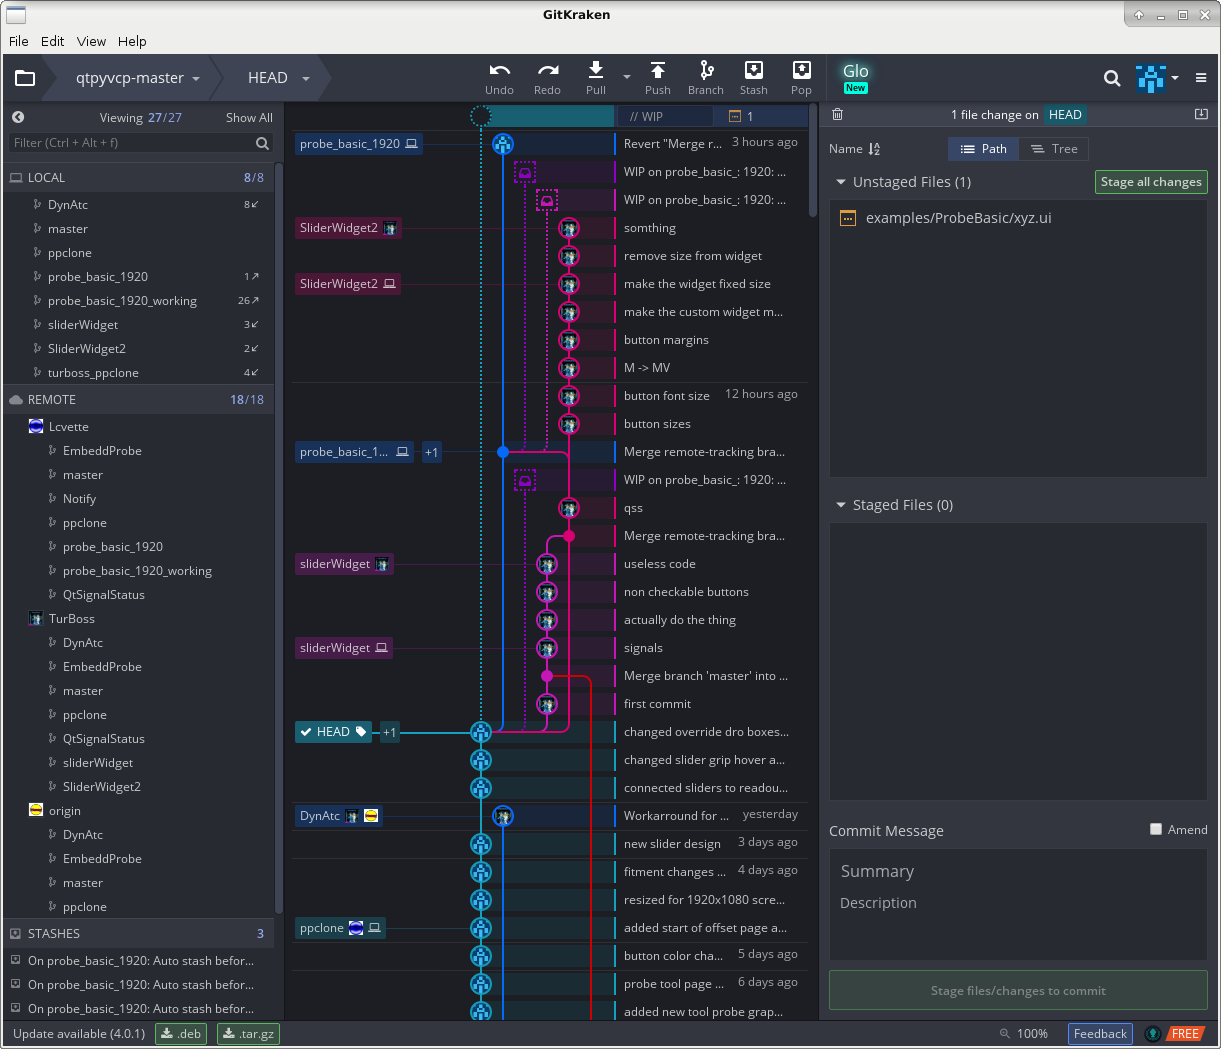Image resolution: width=1221 pixels, height=1049 pixels.
Task: Open the Feedback button in status bar
Action: [x=1100, y=1034]
